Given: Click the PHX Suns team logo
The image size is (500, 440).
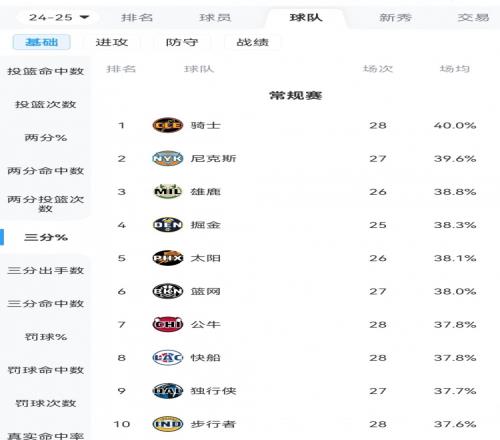Looking at the screenshot, I should click(168, 258).
